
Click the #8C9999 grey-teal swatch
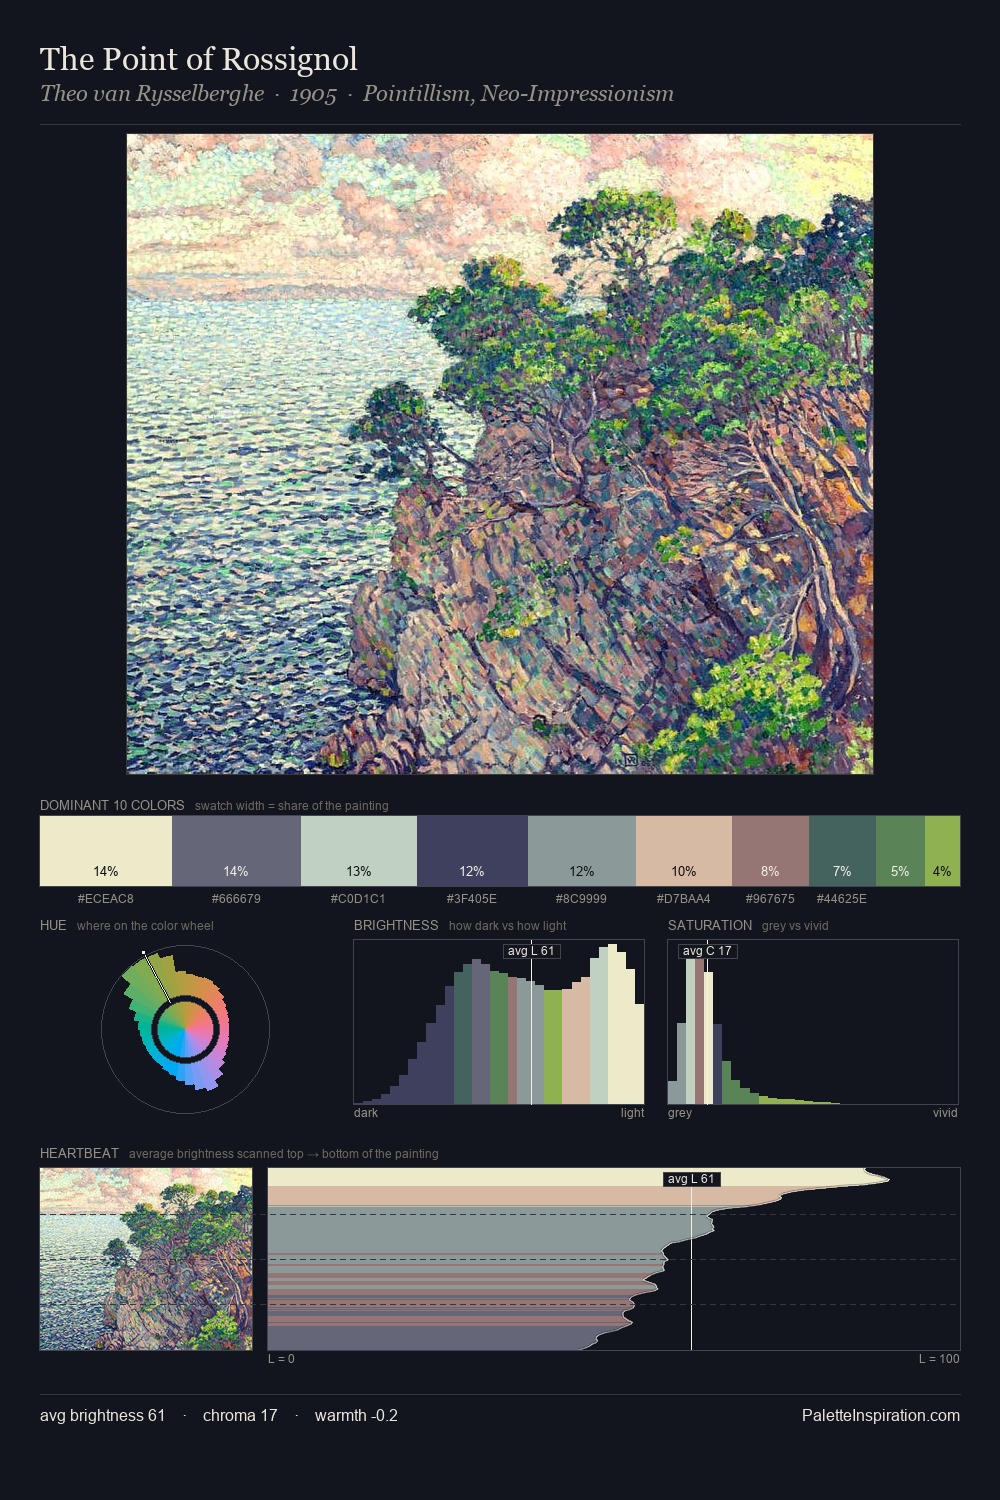point(582,851)
